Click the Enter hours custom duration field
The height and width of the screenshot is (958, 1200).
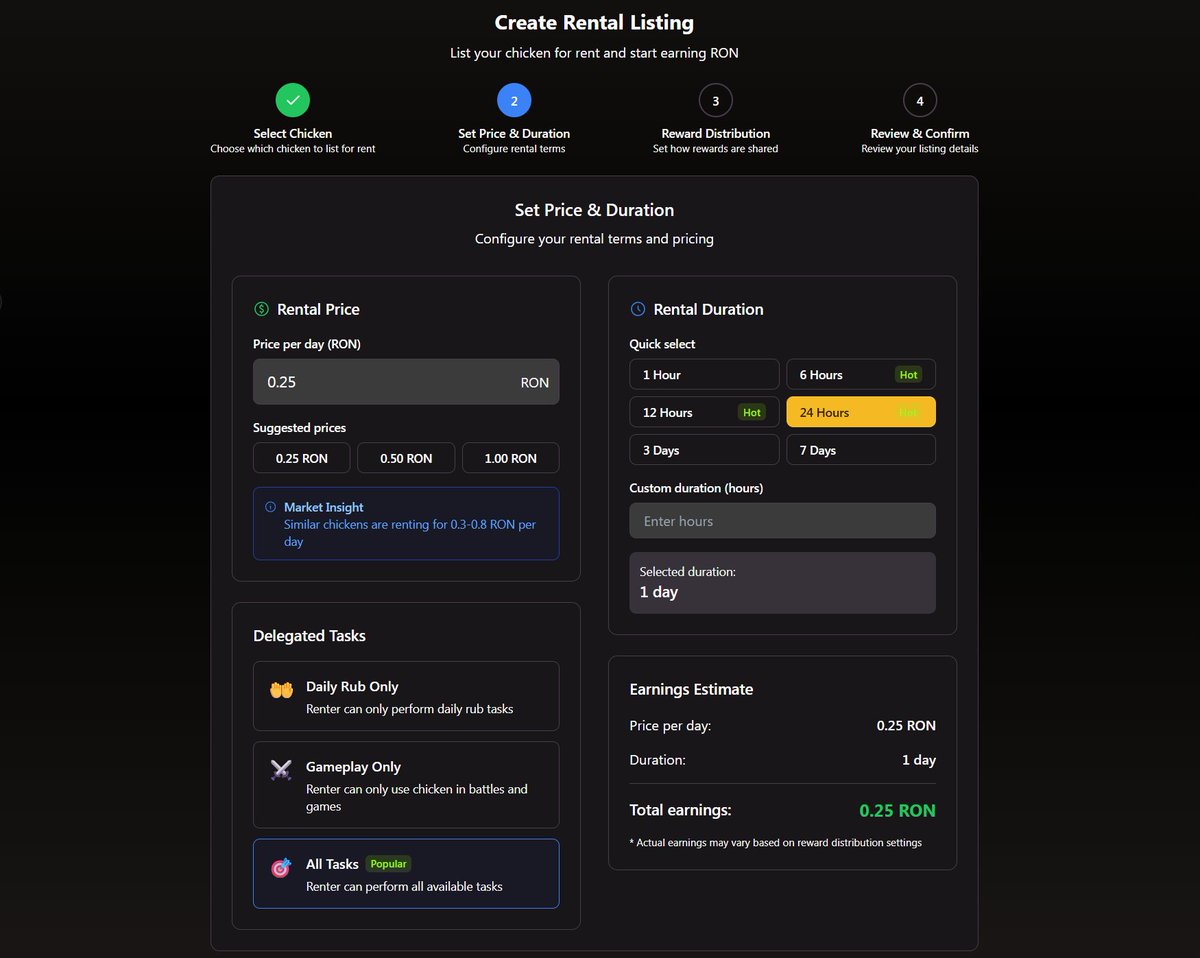[782, 521]
